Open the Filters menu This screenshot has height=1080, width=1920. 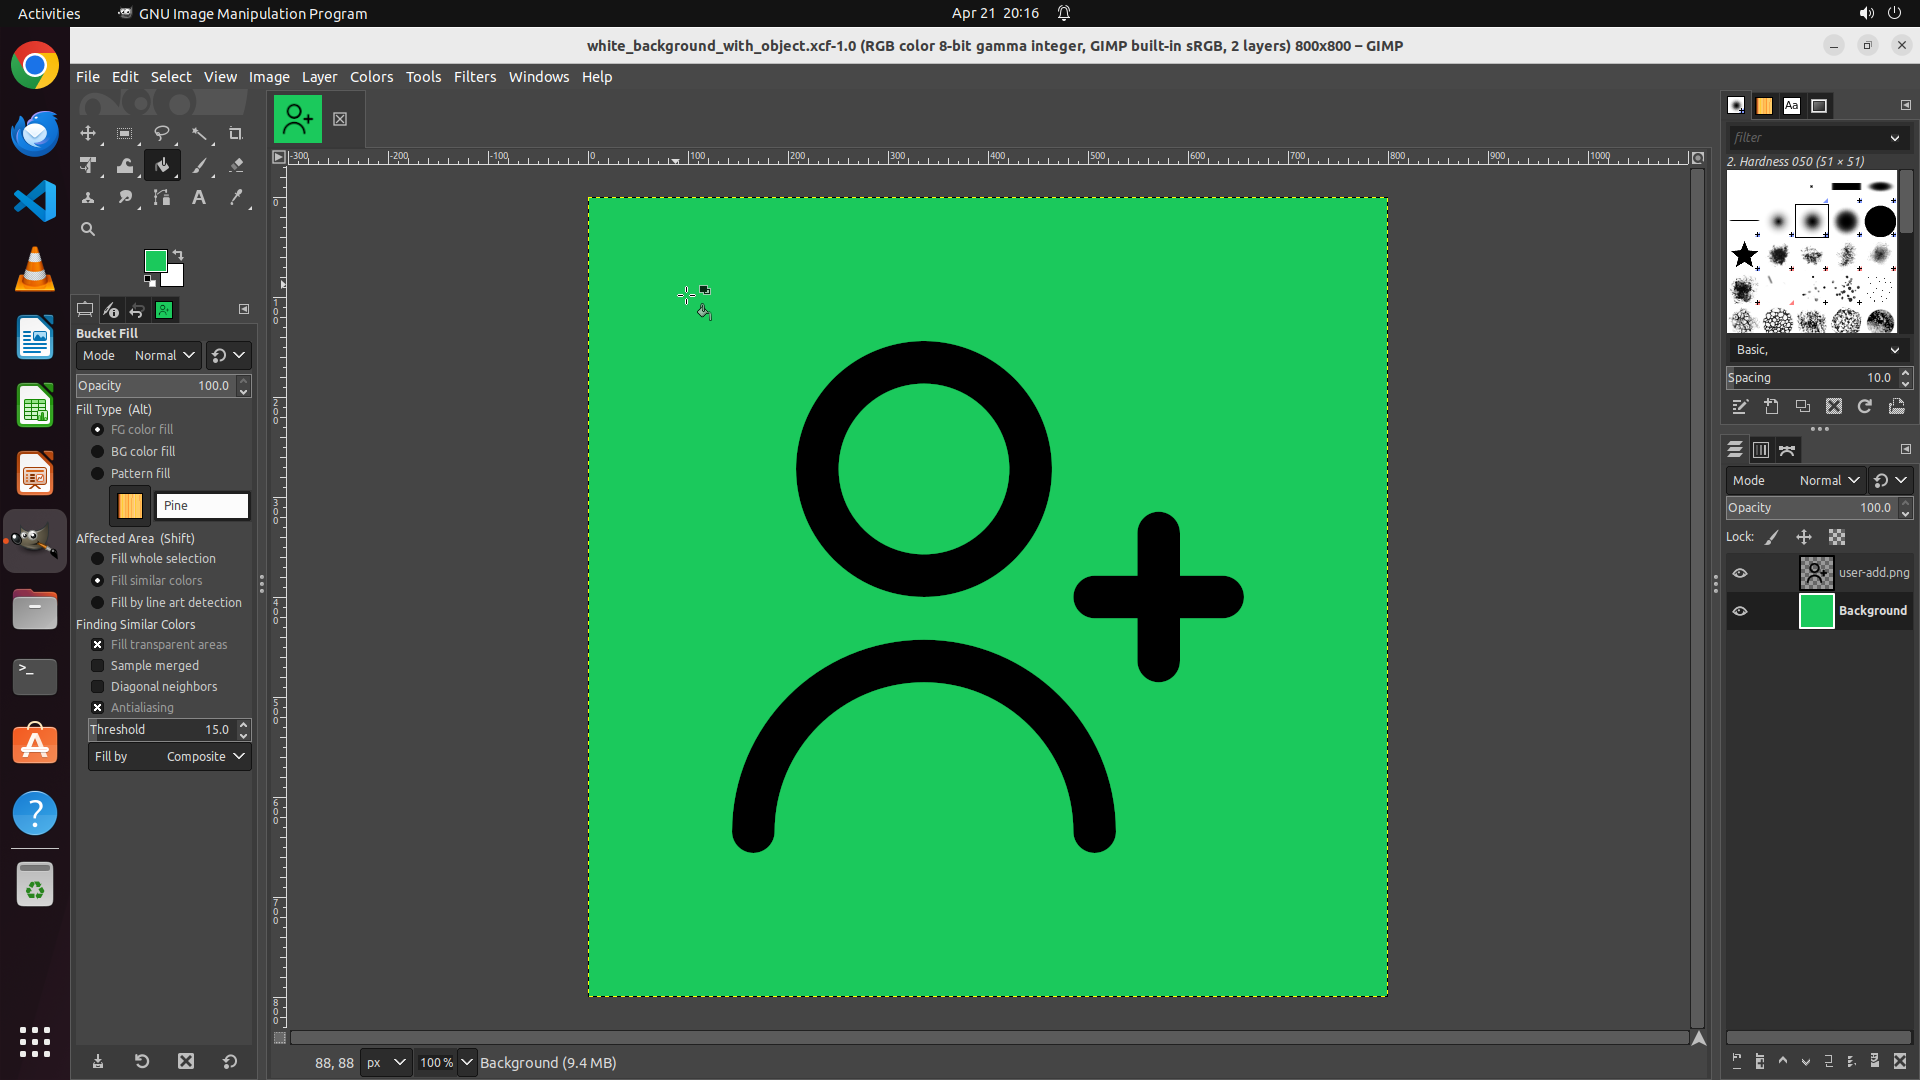pyautogui.click(x=474, y=77)
